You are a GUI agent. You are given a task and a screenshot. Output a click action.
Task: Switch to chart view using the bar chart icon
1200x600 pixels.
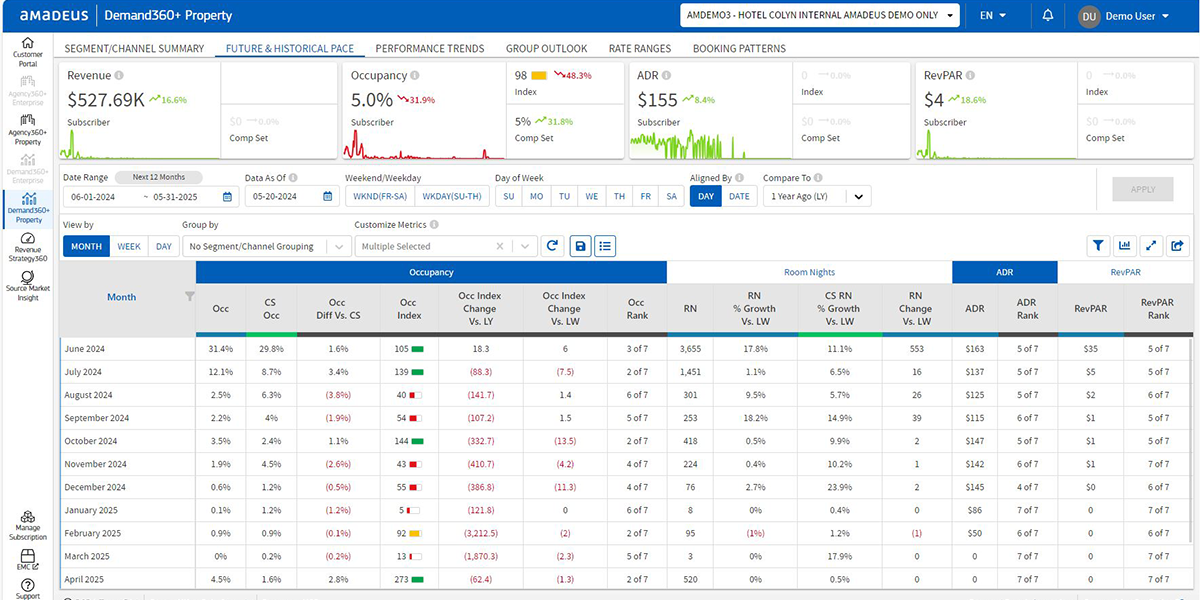[x=1125, y=245]
